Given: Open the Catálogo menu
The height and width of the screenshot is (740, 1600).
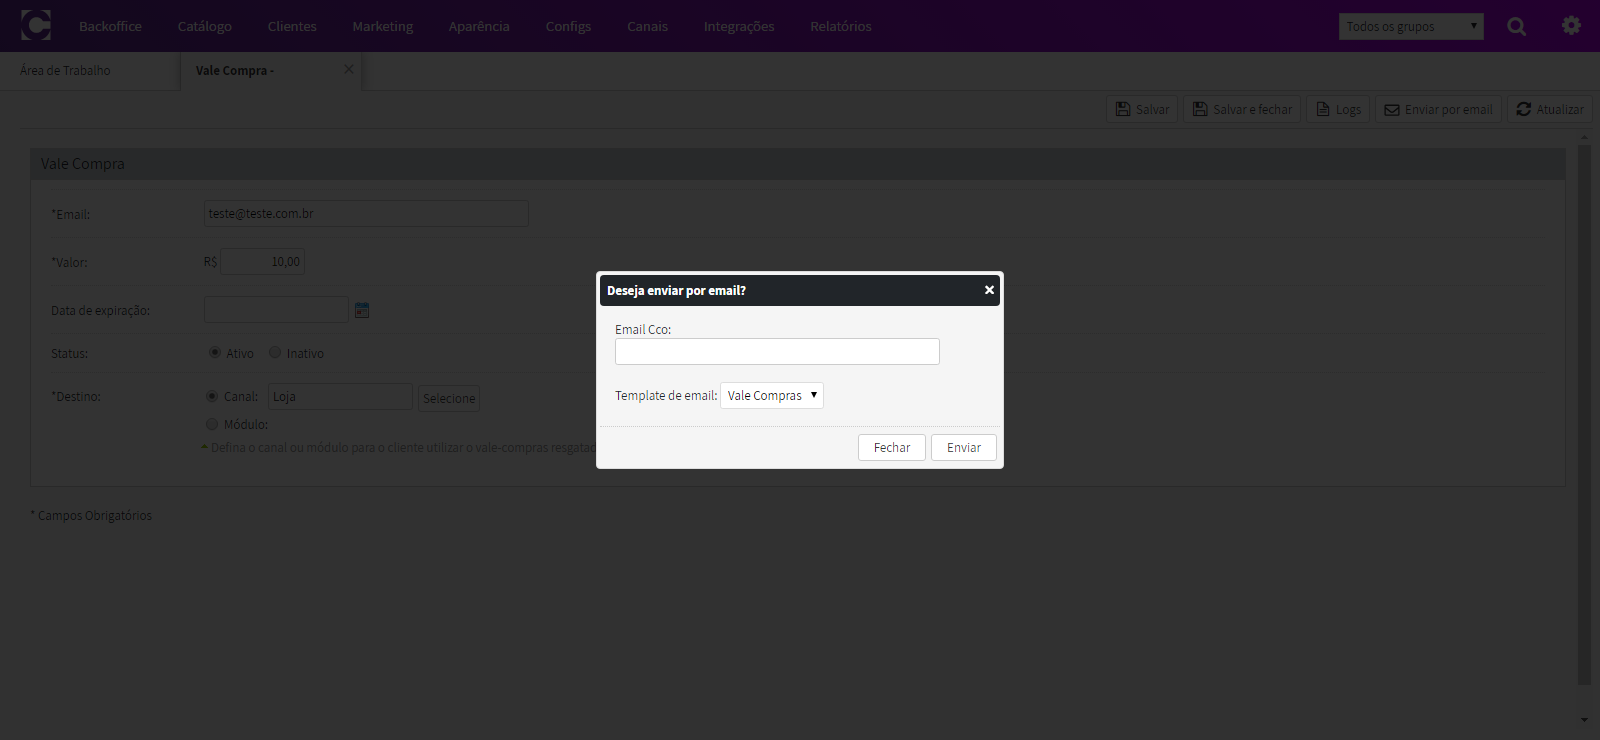Looking at the screenshot, I should [205, 26].
